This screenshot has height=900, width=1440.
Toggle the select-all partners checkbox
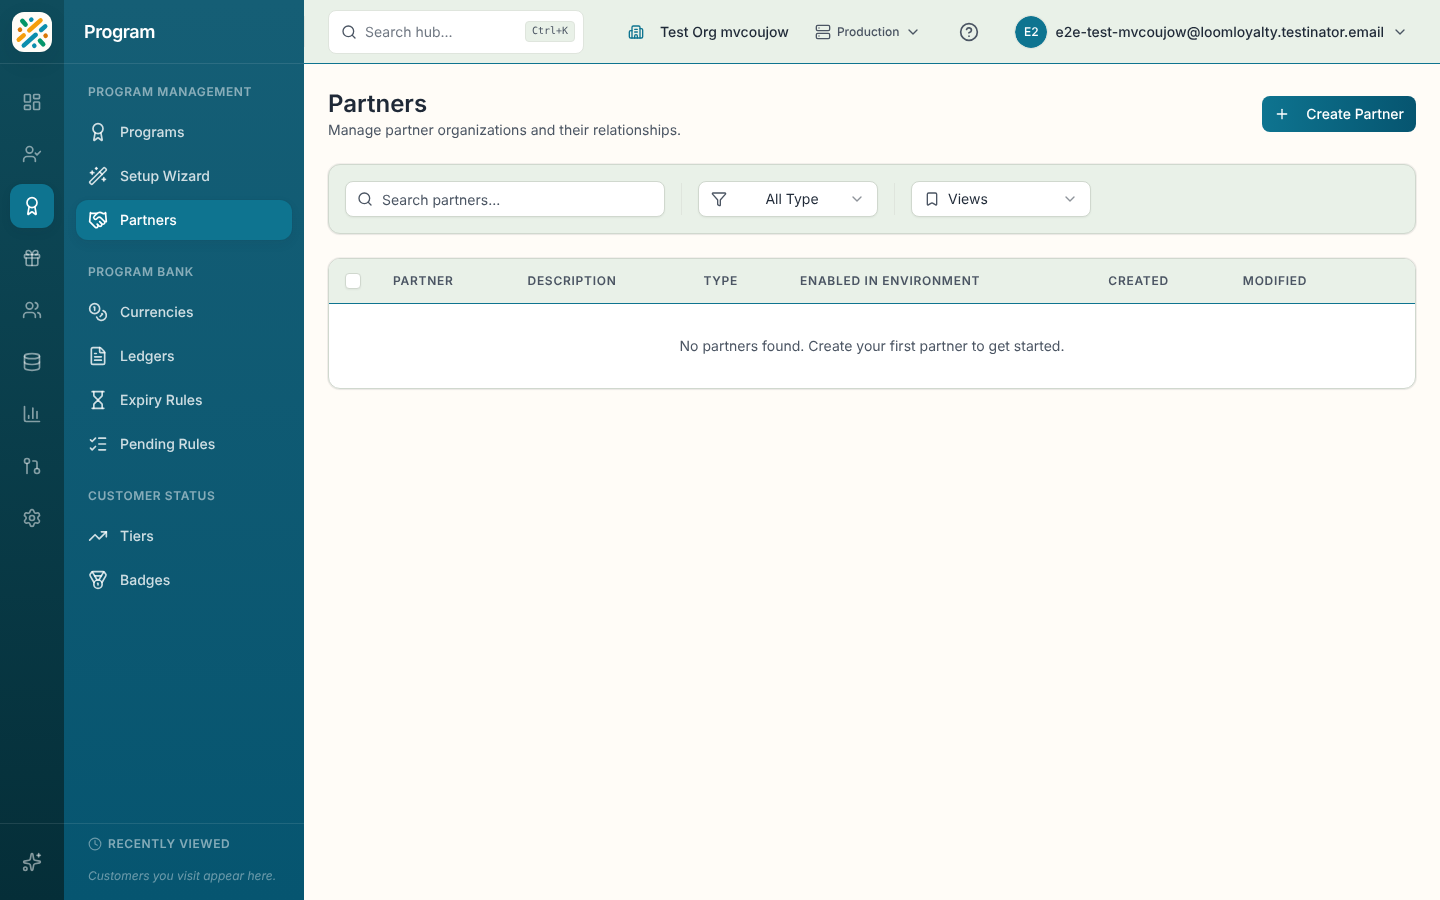353,281
